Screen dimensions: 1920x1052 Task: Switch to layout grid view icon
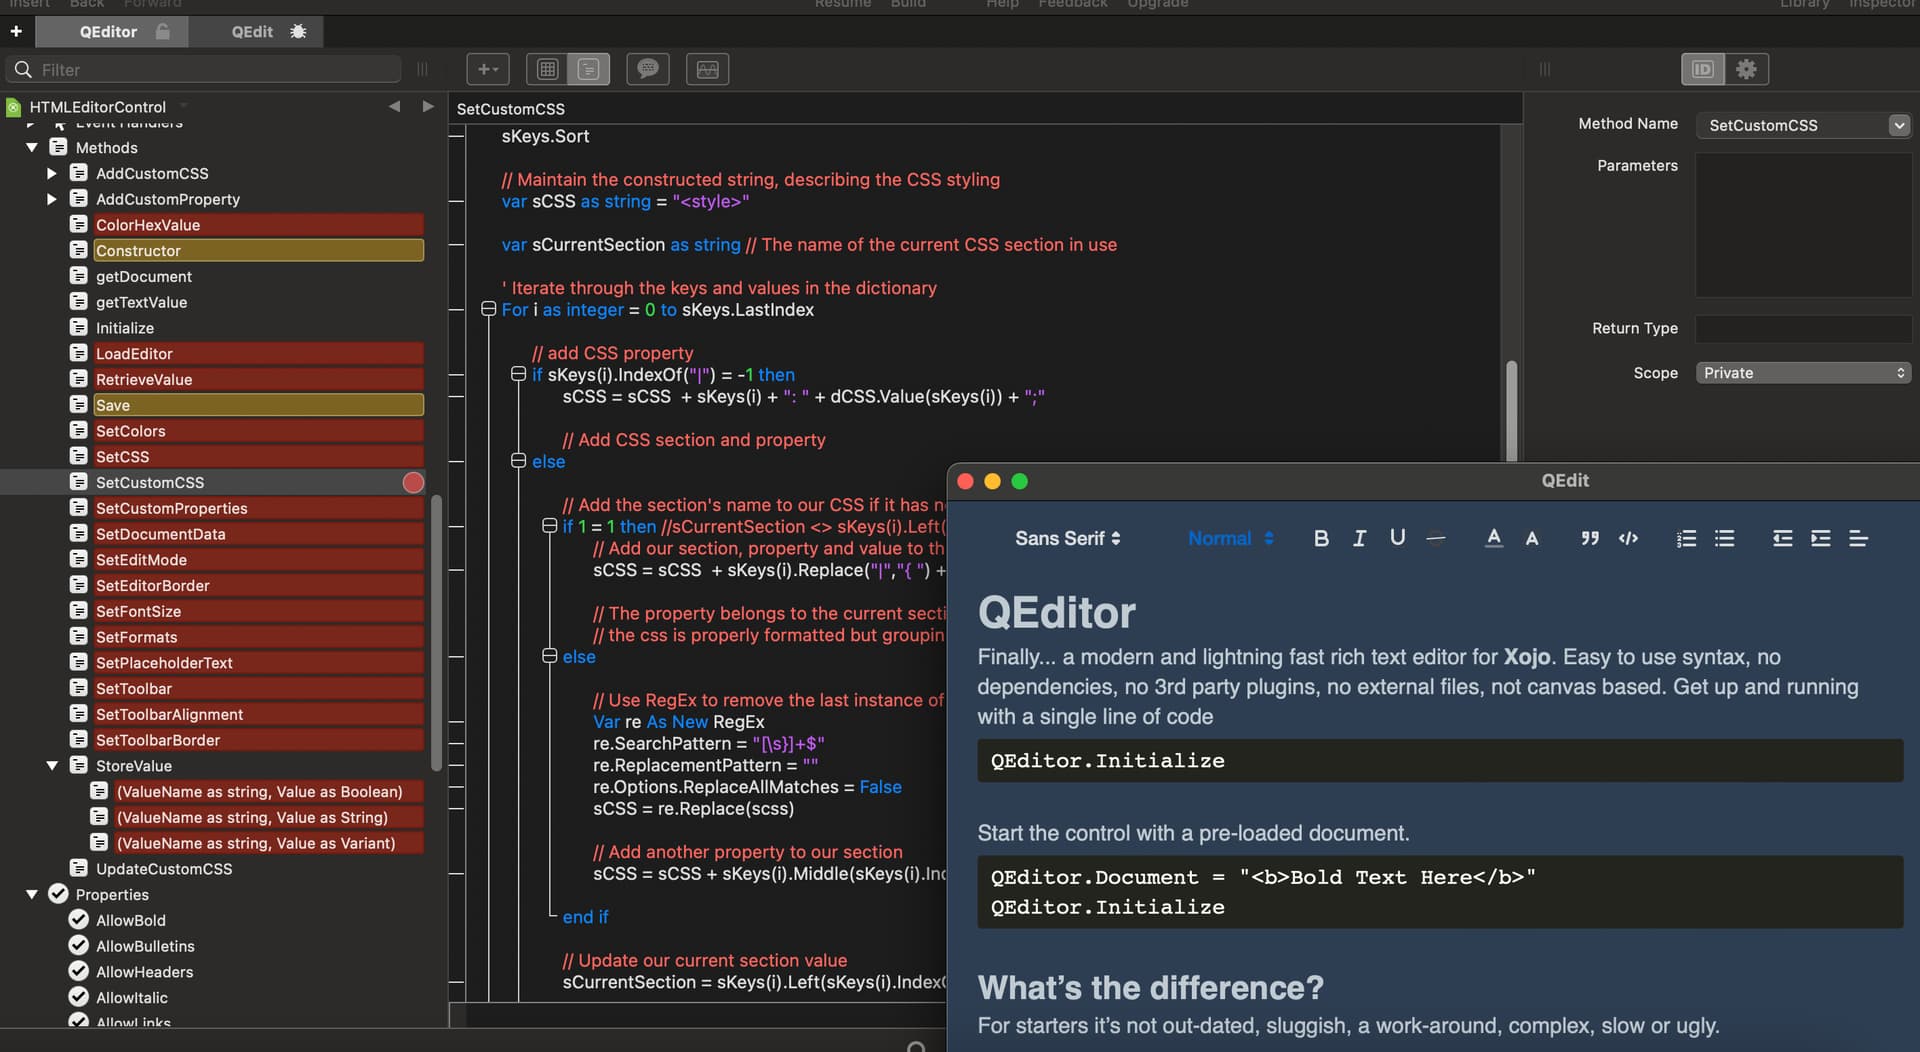tap(547, 69)
